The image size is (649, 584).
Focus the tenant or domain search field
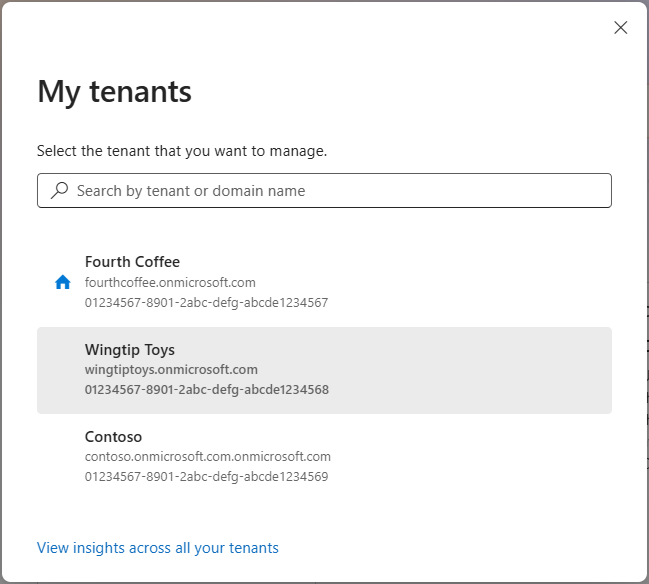(x=324, y=190)
